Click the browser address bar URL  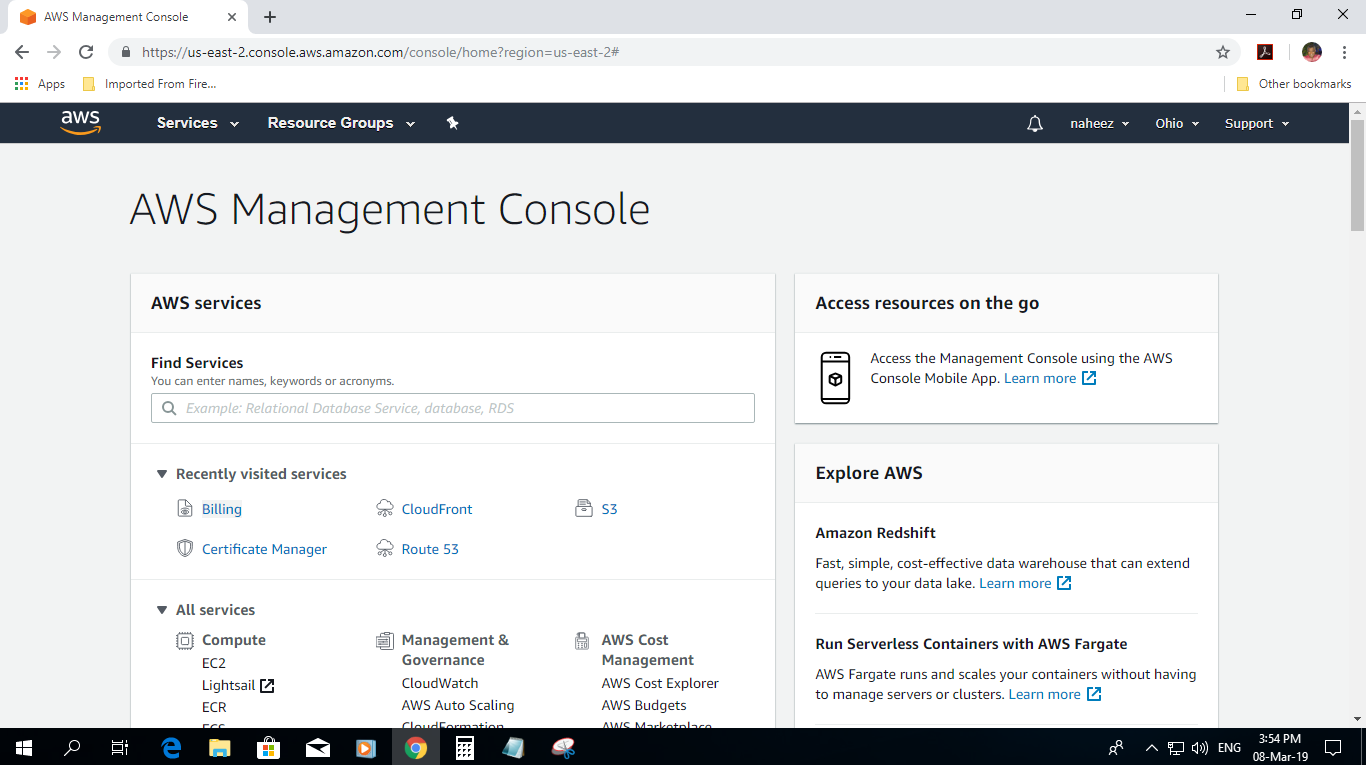coord(380,52)
